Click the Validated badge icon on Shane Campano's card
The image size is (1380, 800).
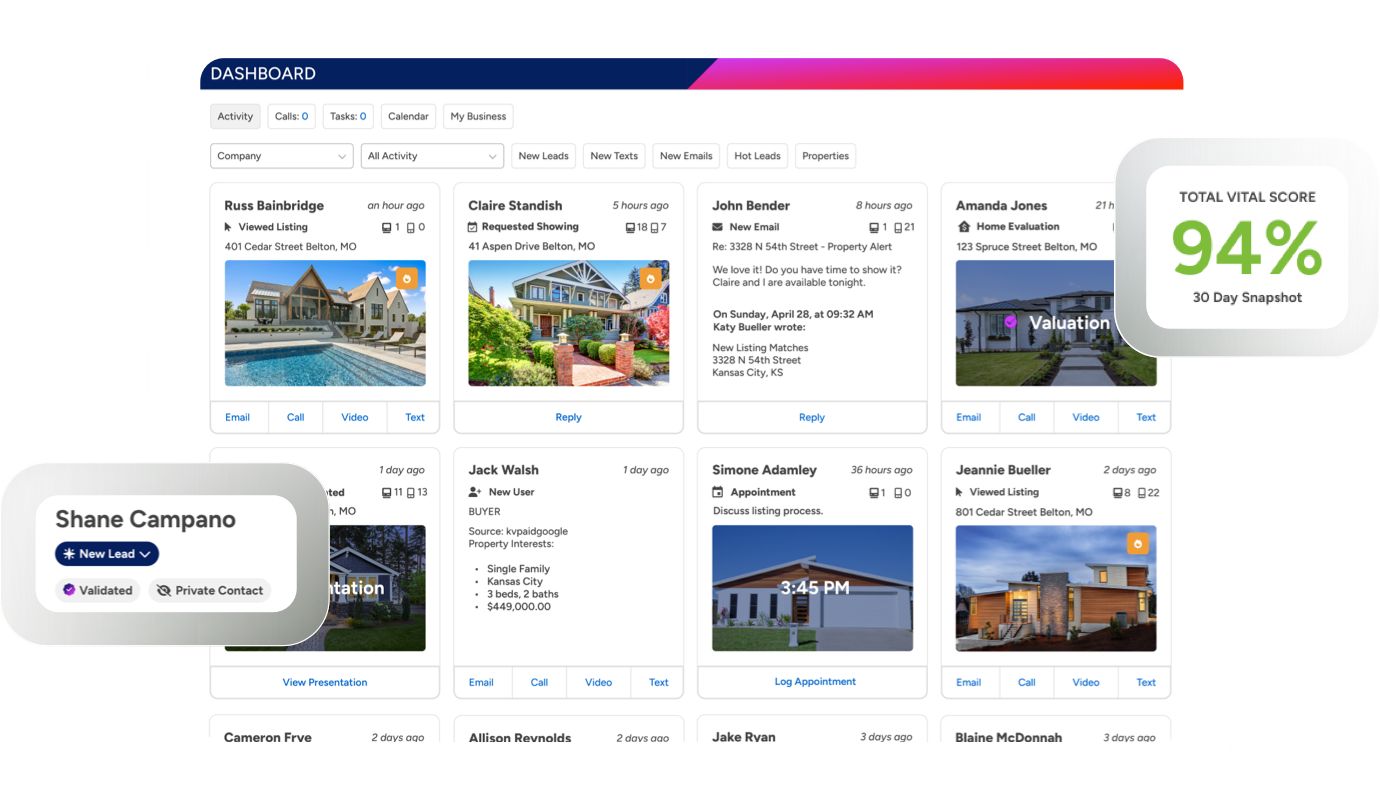click(68, 590)
